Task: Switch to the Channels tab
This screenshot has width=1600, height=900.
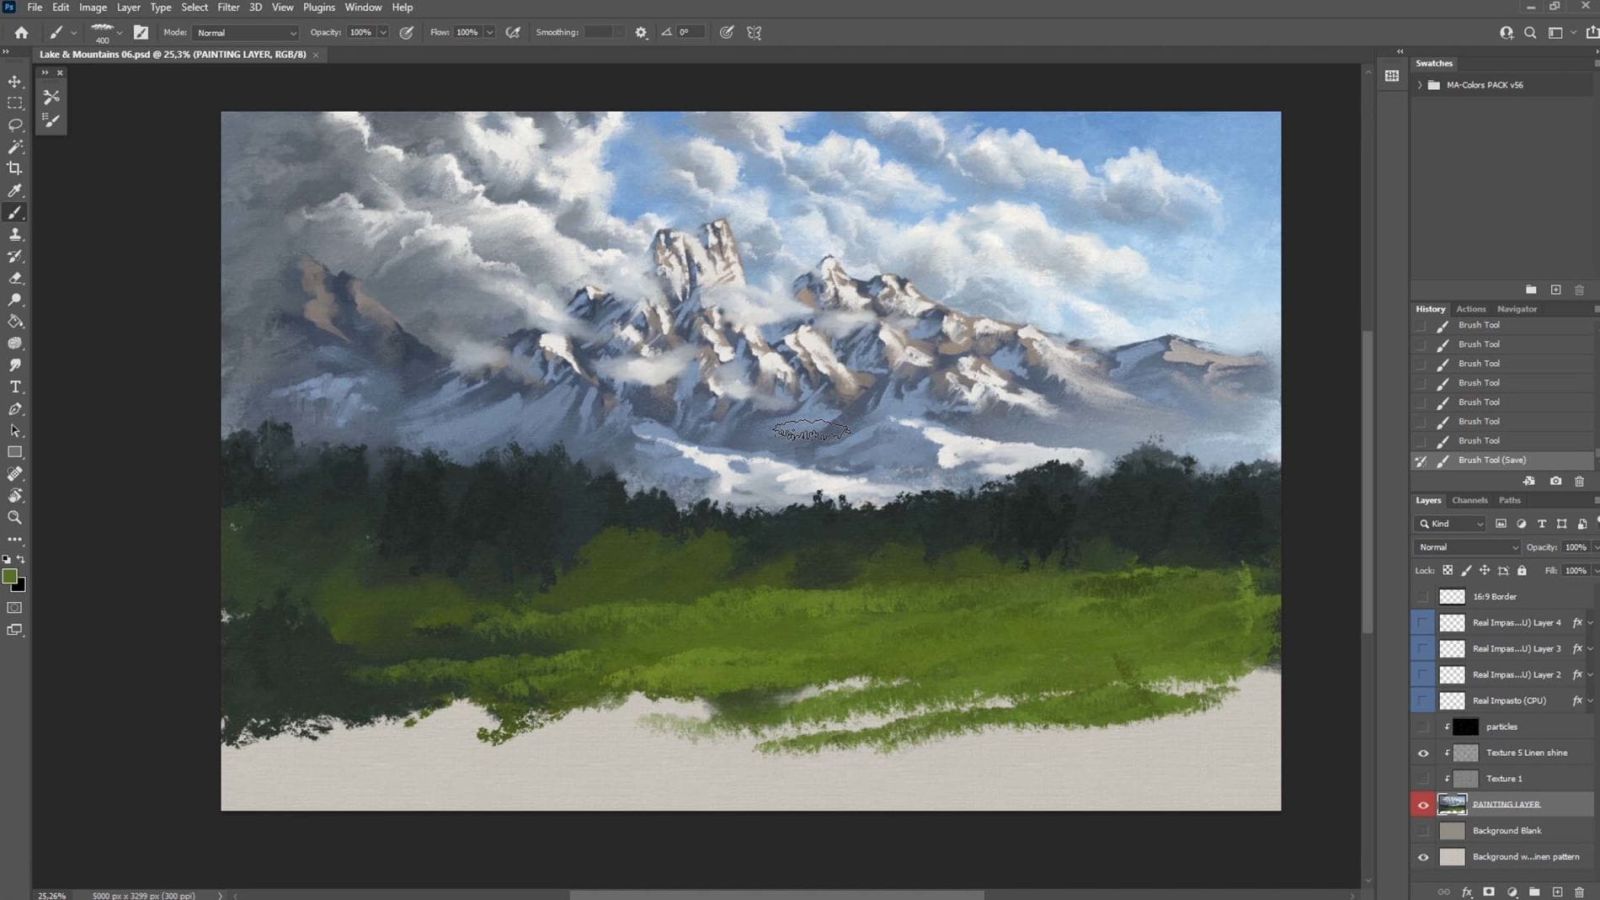Action: [1469, 500]
